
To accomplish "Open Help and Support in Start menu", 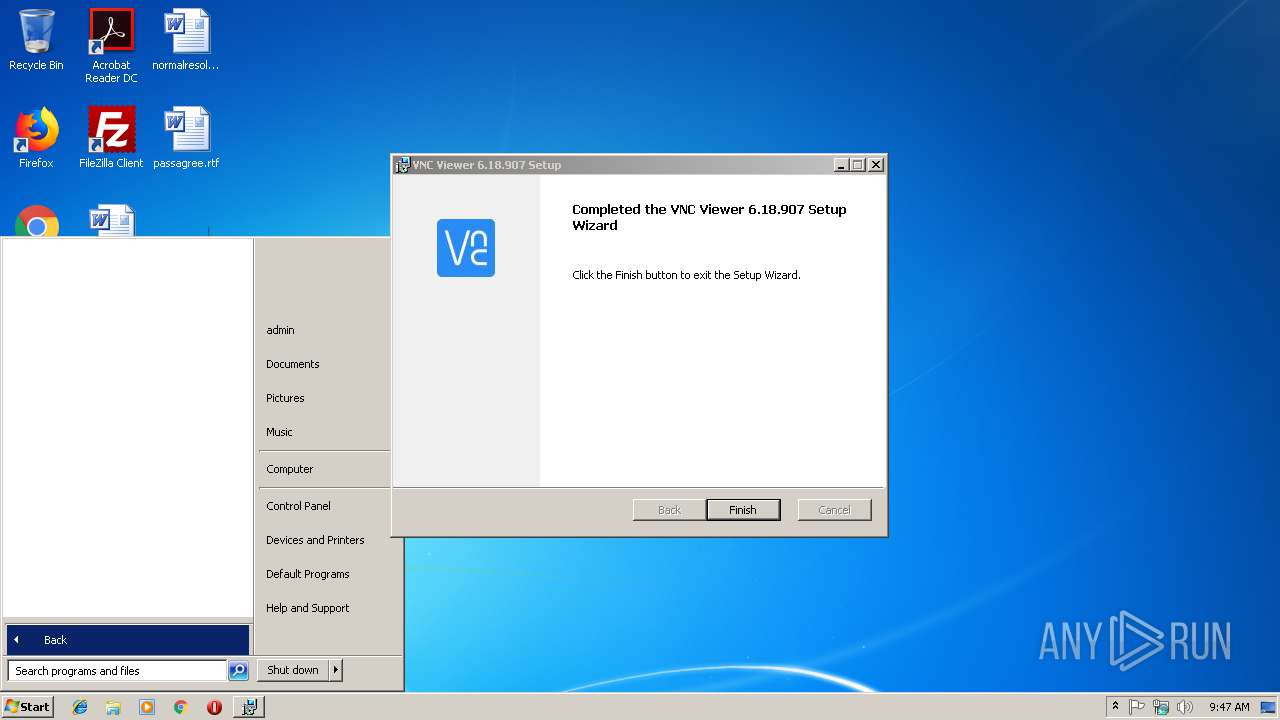I will [308, 608].
